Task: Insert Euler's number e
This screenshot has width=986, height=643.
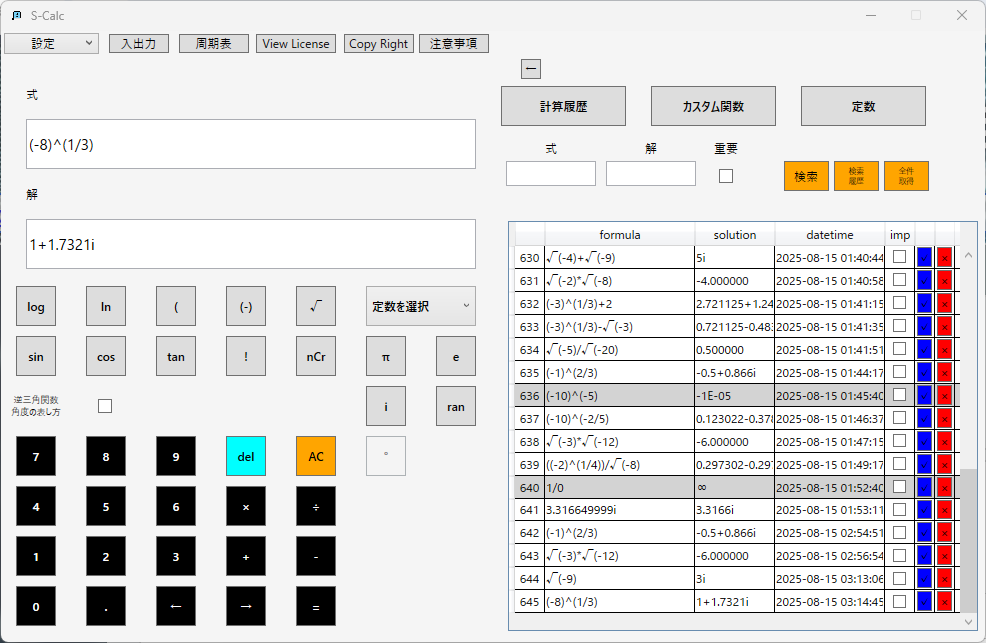Action: tap(456, 356)
